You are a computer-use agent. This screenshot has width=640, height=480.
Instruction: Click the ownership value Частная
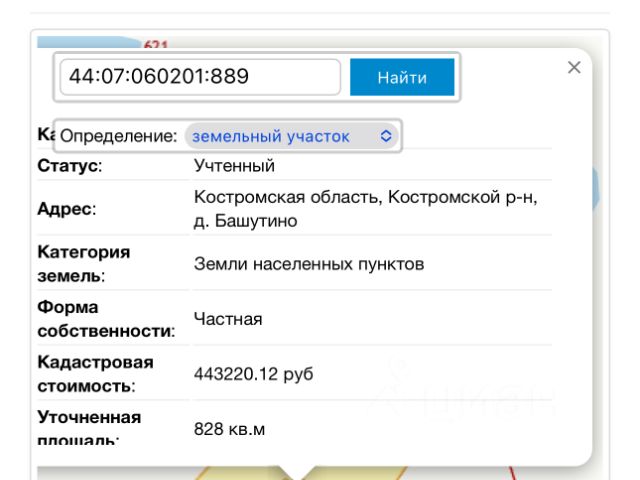click(228, 319)
